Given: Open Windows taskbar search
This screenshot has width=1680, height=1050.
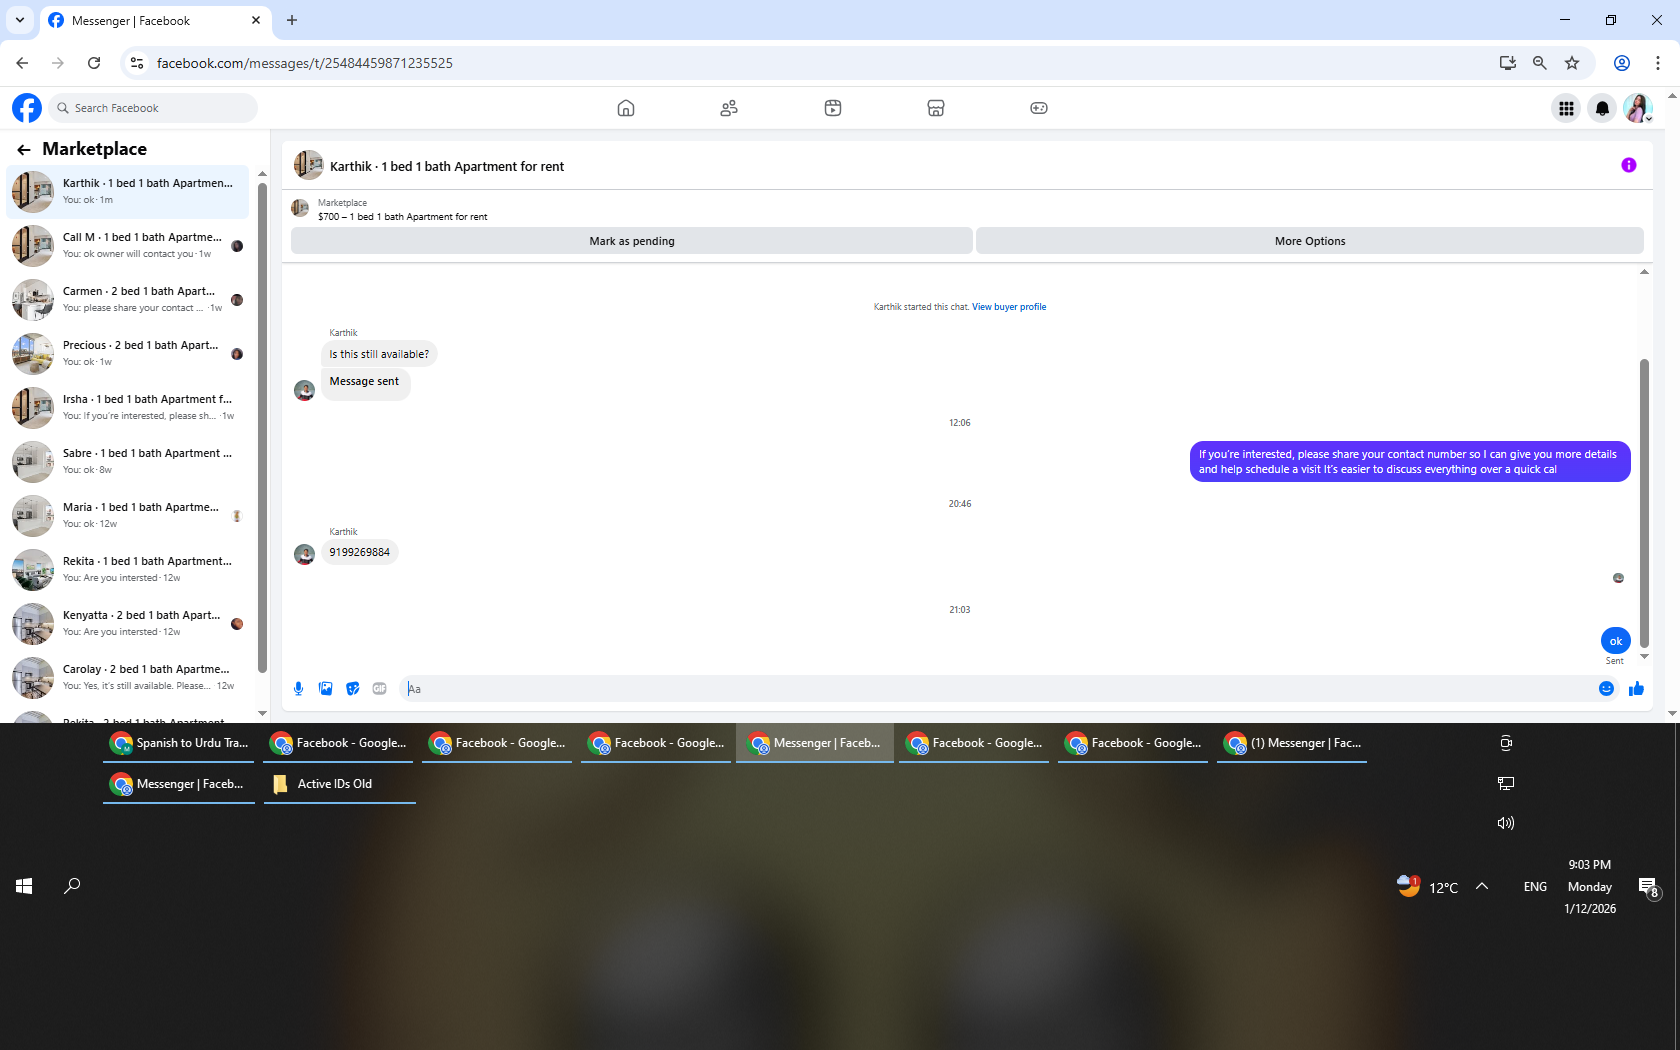Looking at the screenshot, I should coord(72,886).
